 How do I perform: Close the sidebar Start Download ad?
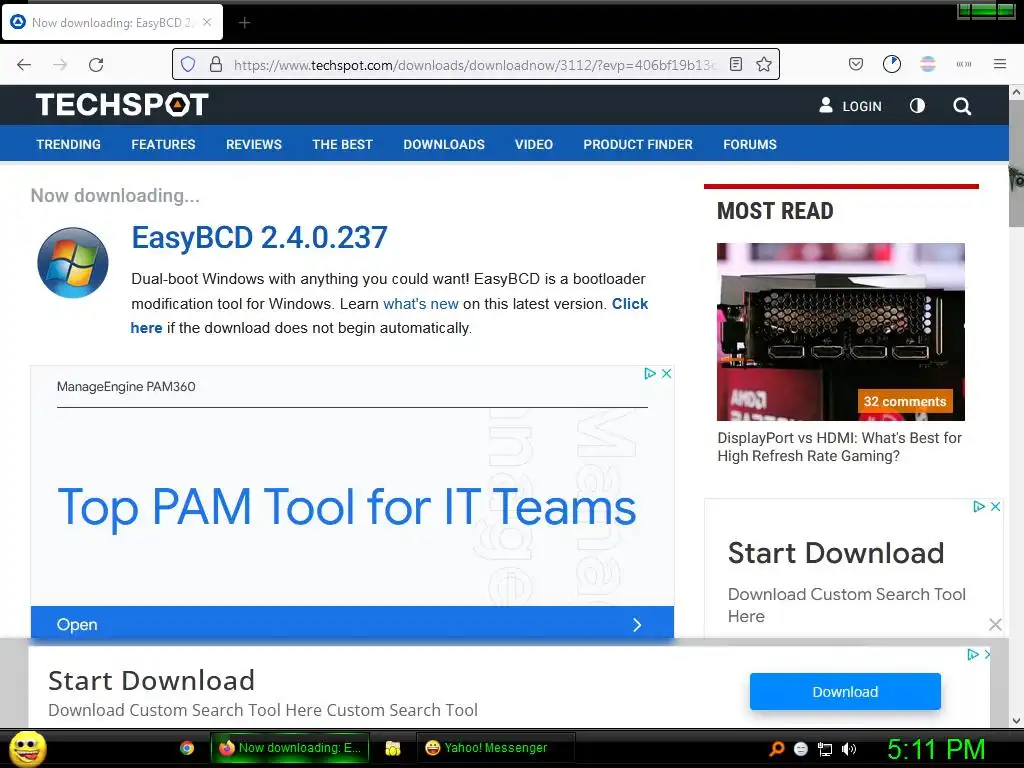pos(995,506)
